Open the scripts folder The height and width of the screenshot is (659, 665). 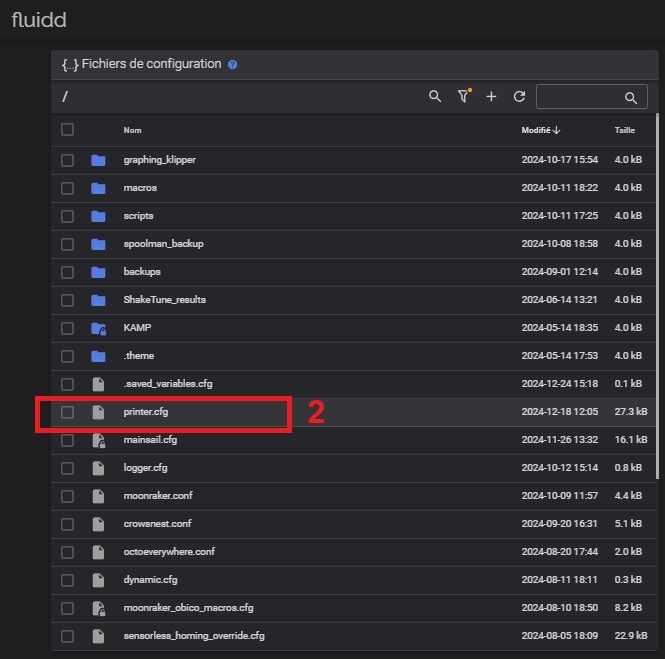tap(138, 216)
